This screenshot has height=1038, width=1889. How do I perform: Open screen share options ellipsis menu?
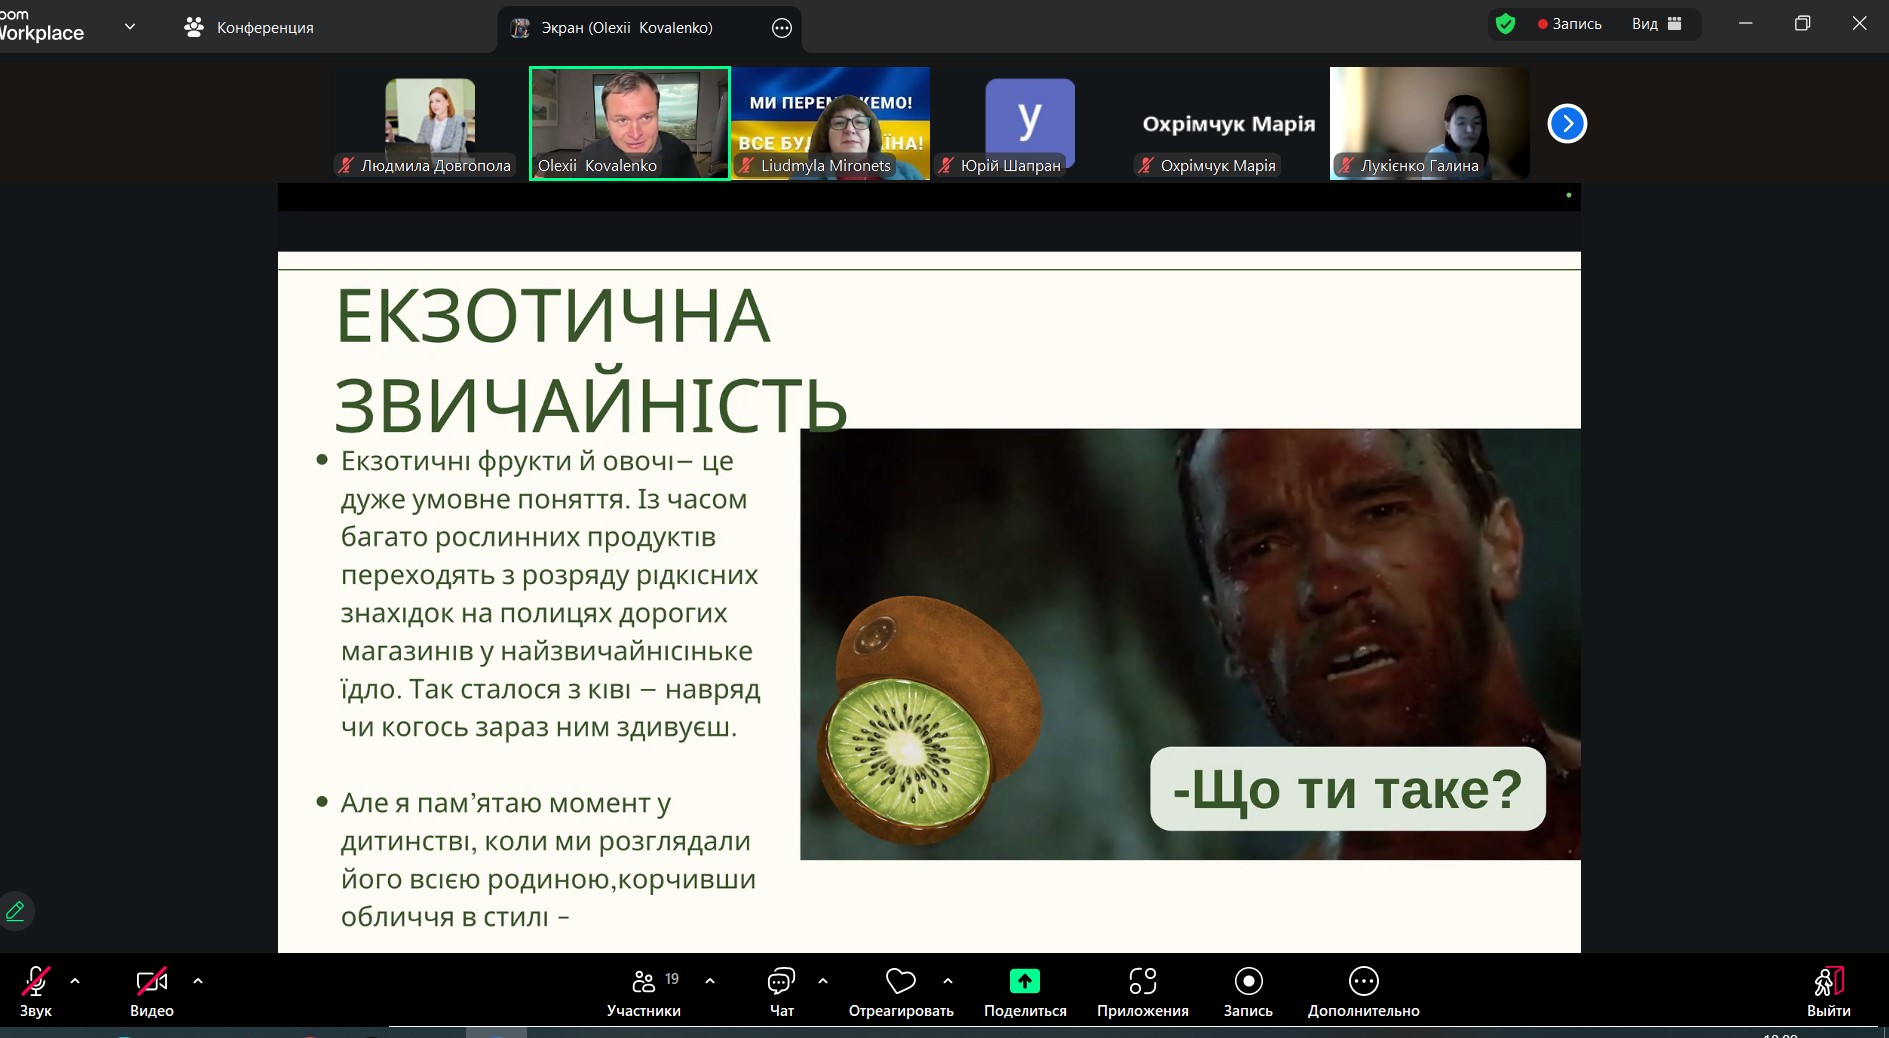click(x=782, y=28)
